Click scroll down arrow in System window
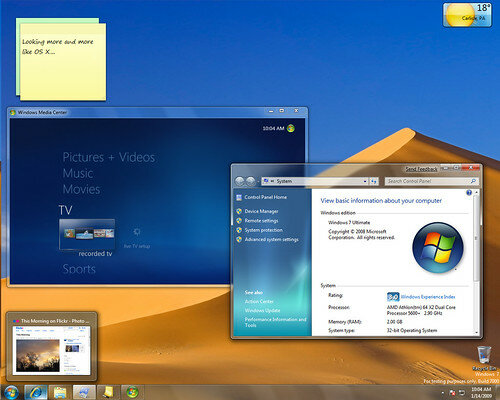Image resolution: width=500 pixels, height=400 pixels. pyautogui.click(x=476, y=332)
